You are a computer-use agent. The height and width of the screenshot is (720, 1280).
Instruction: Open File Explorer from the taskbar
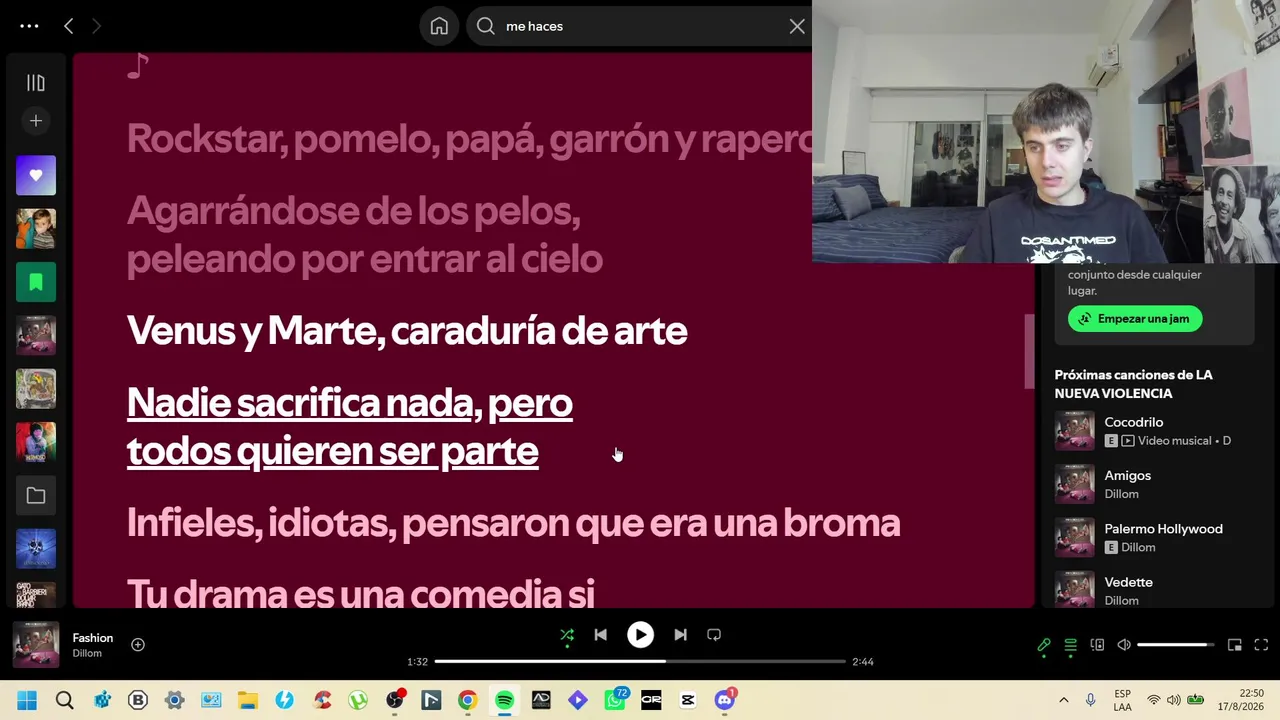pos(248,701)
